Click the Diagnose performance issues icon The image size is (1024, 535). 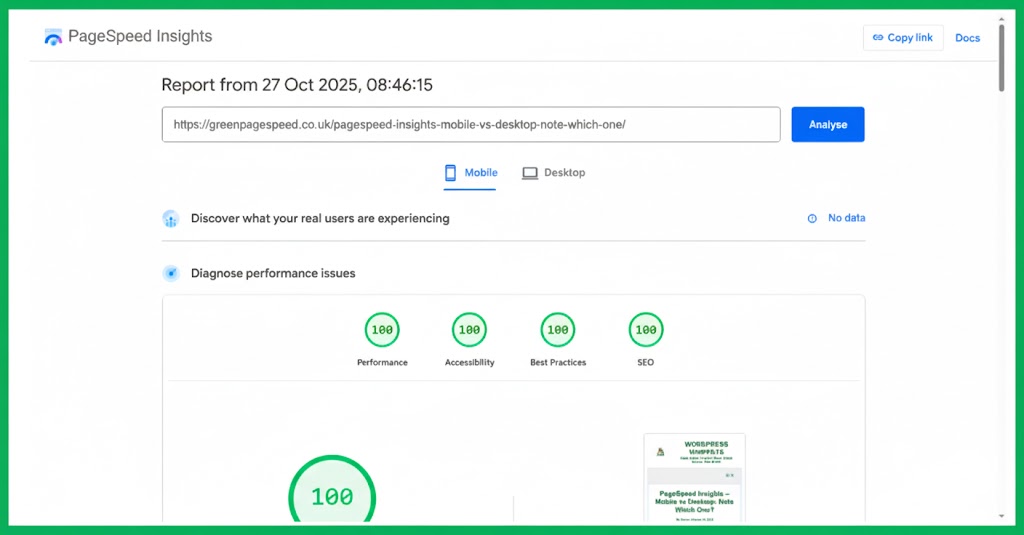click(x=171, y=273)
